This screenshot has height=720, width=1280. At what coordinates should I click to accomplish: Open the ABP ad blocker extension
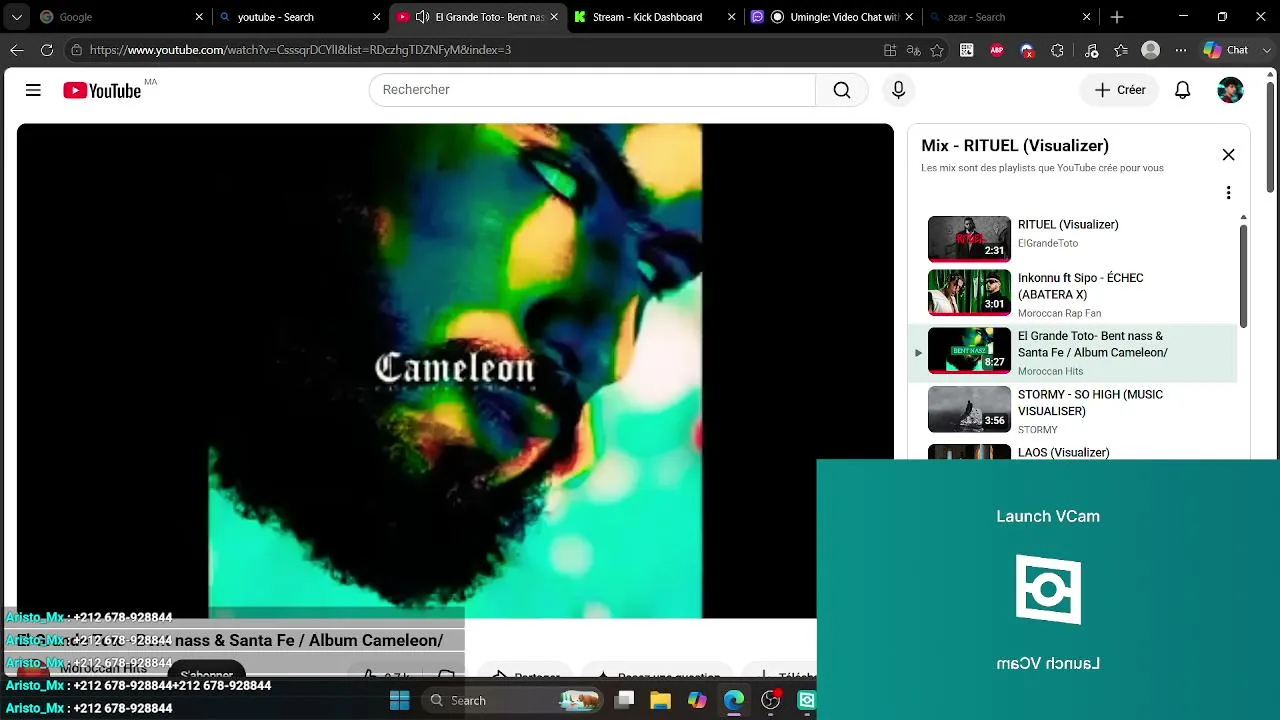click(997, 50)
